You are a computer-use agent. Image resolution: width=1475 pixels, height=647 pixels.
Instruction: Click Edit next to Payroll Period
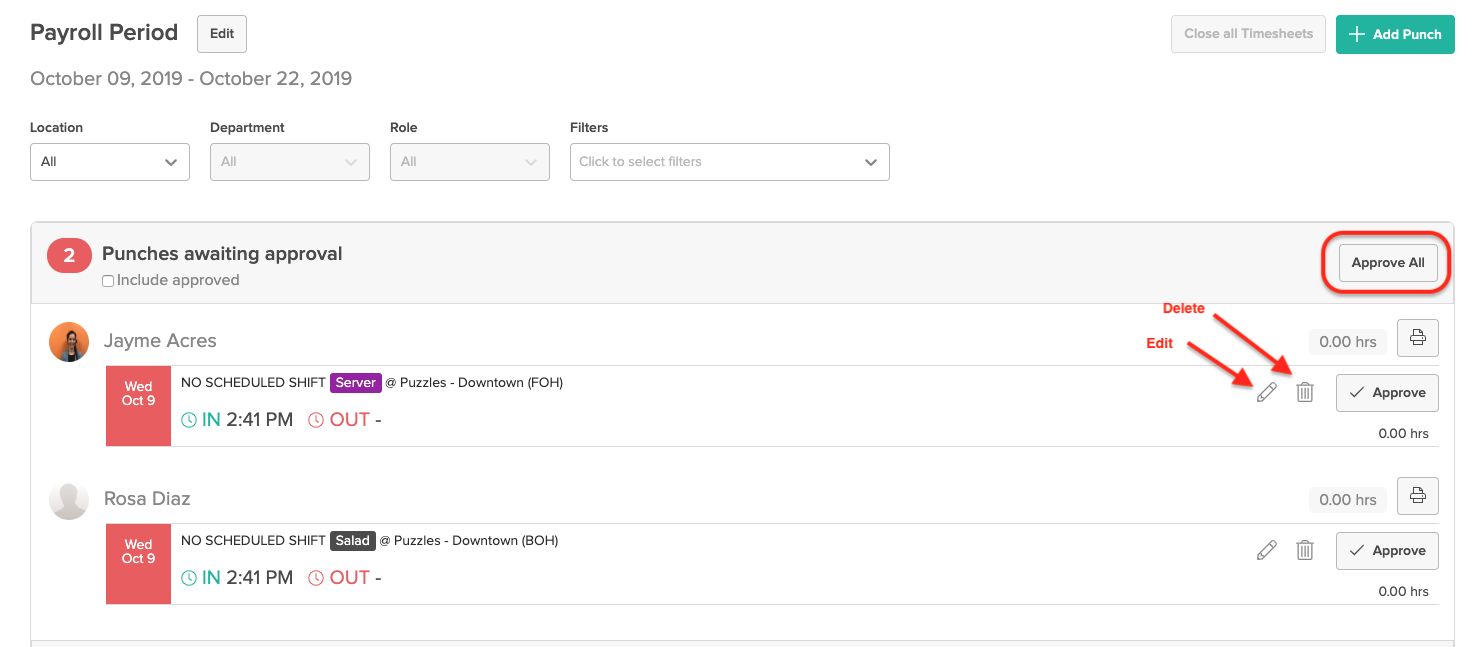click(221, 33)
